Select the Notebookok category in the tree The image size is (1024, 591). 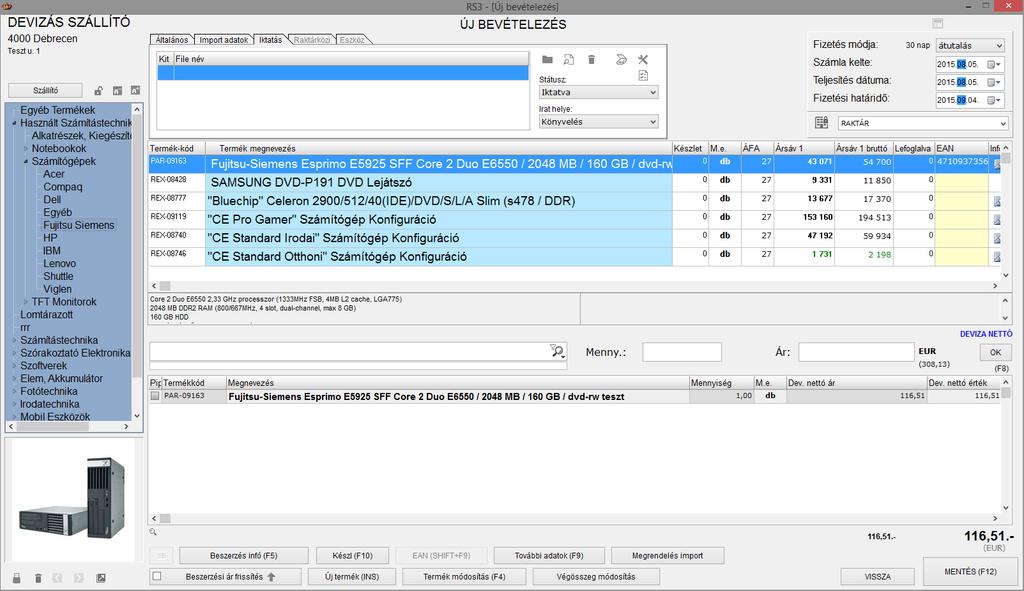(59, 148)
